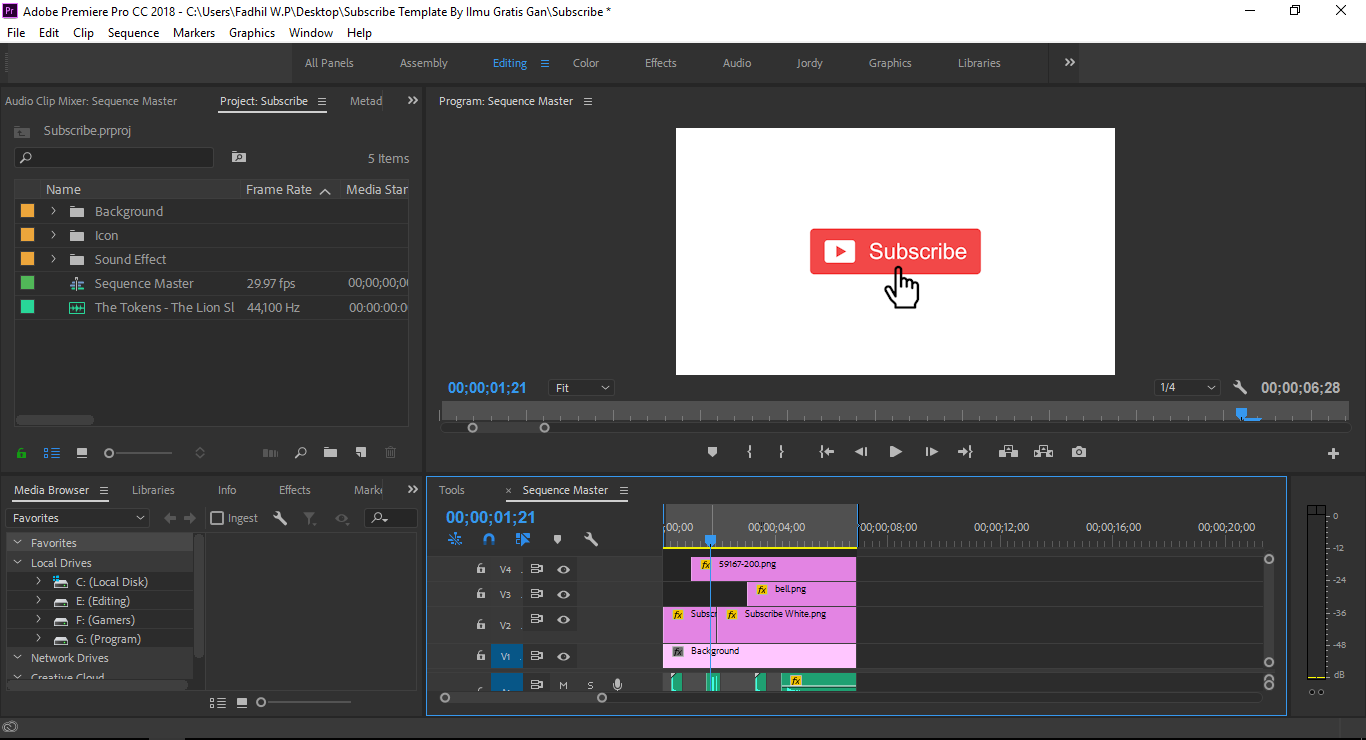Mark Out point in Program monitor
Image resolution: width=1366 pixels, height=740 pixels.
coord(781,452)
